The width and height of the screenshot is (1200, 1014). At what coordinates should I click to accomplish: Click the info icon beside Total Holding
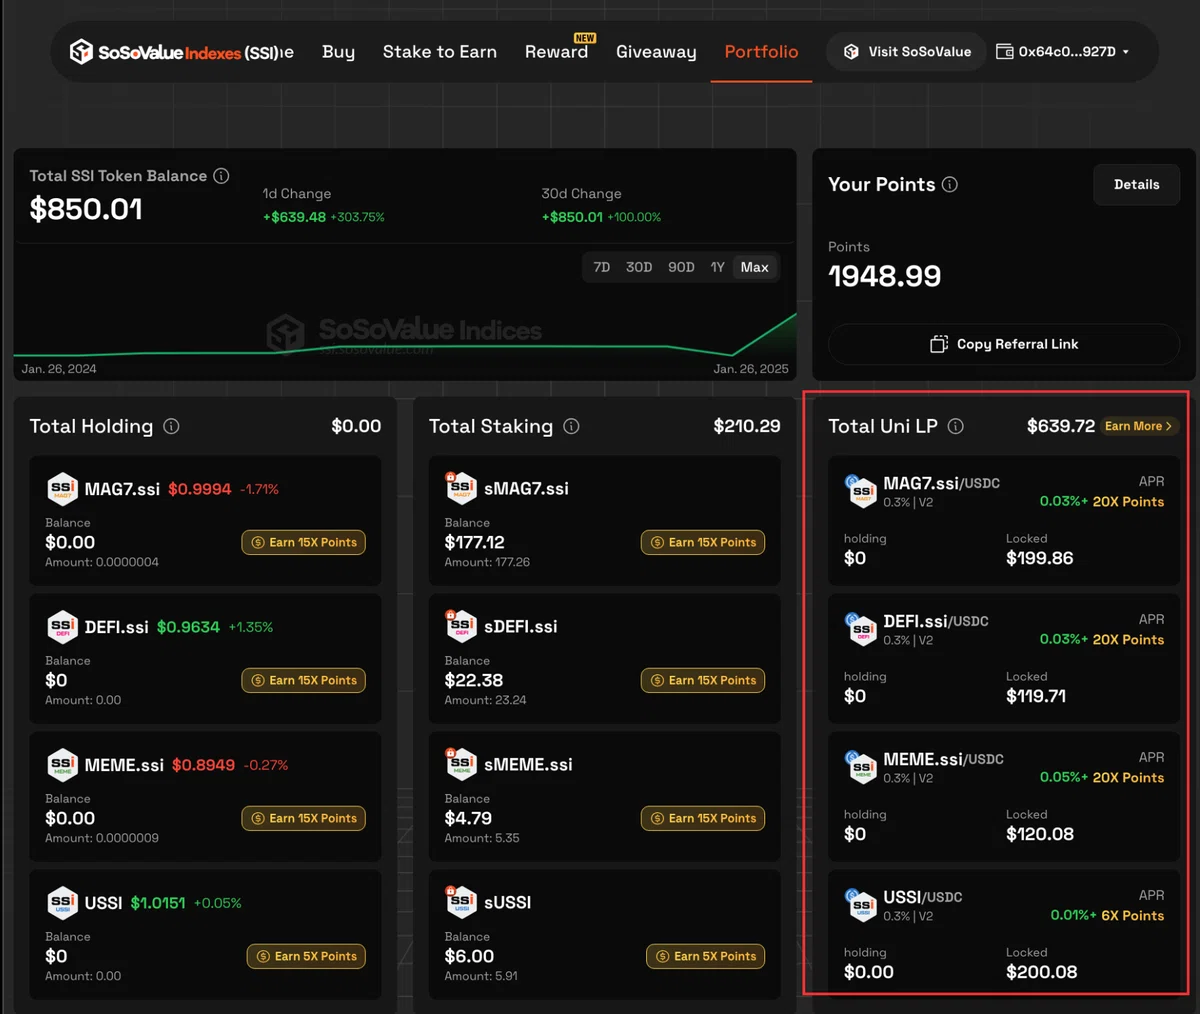171,426
